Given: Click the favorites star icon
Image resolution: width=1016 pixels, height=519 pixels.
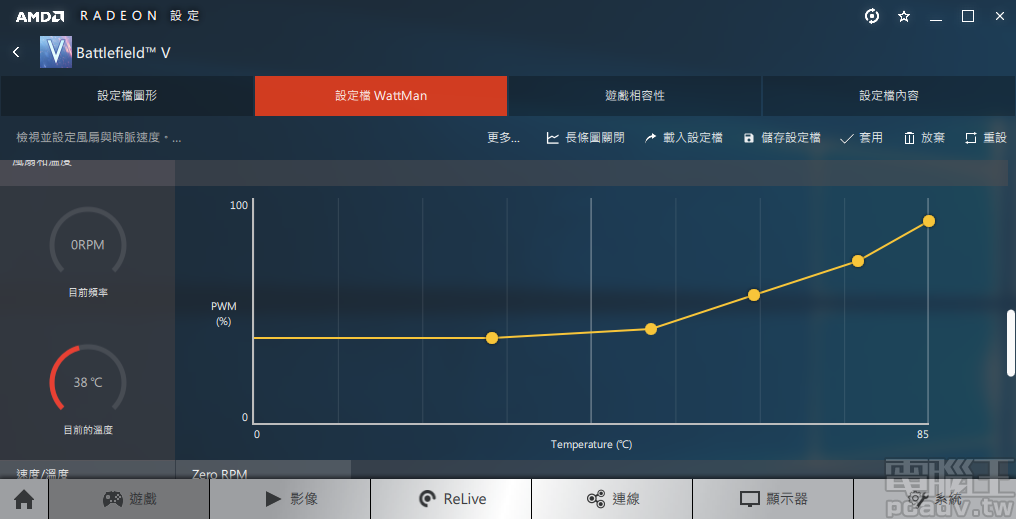Looking at the screenshot, I should click(x=904, y=16).
